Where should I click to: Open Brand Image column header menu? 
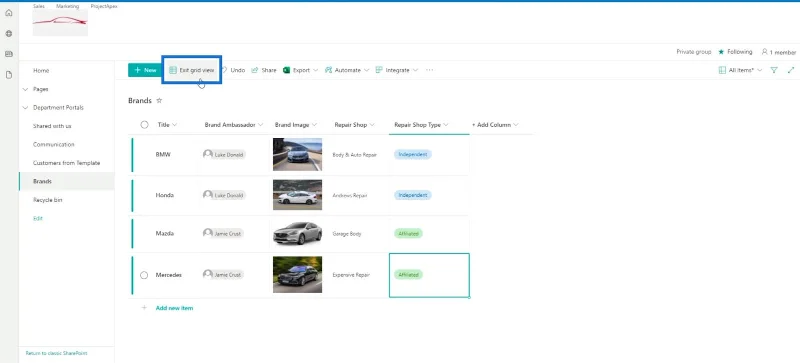[x=296, y=125]
